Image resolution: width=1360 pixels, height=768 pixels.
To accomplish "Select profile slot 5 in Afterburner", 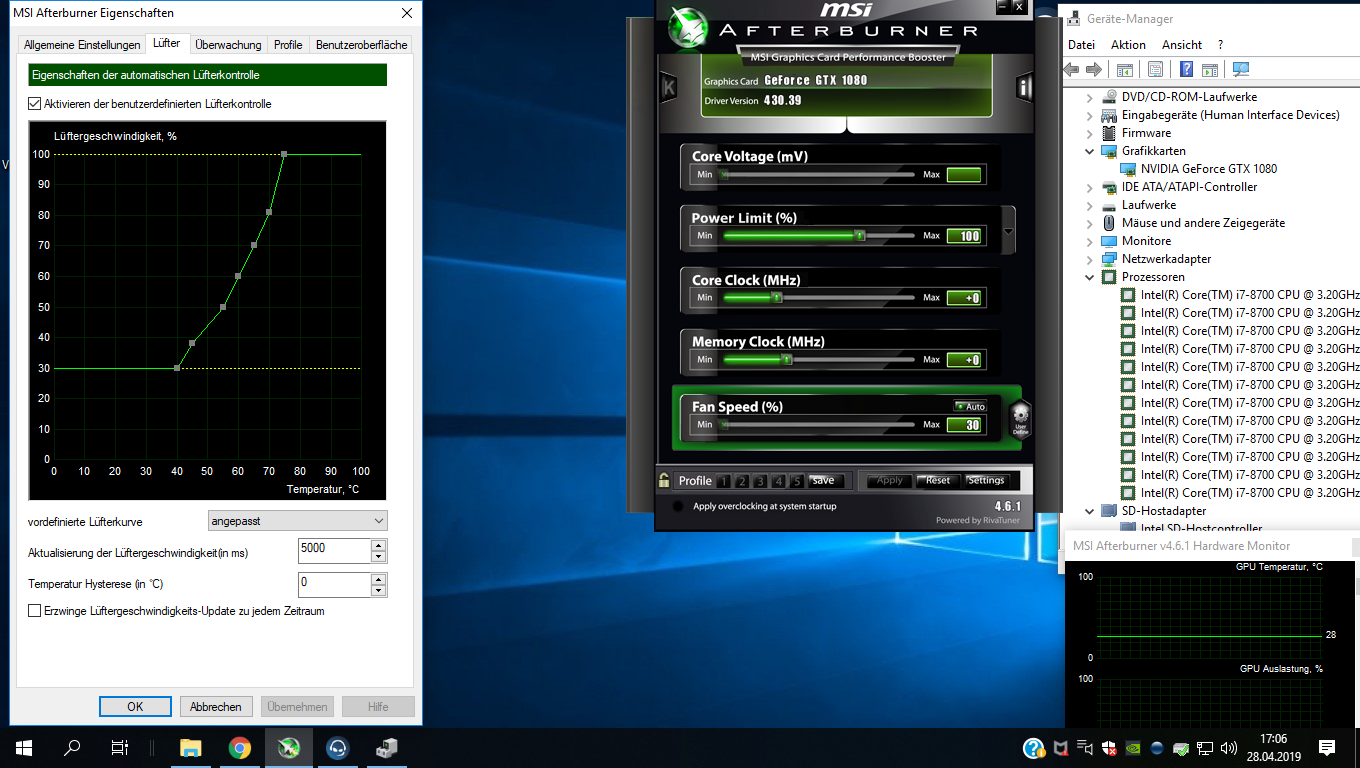I will pos(797,481).
